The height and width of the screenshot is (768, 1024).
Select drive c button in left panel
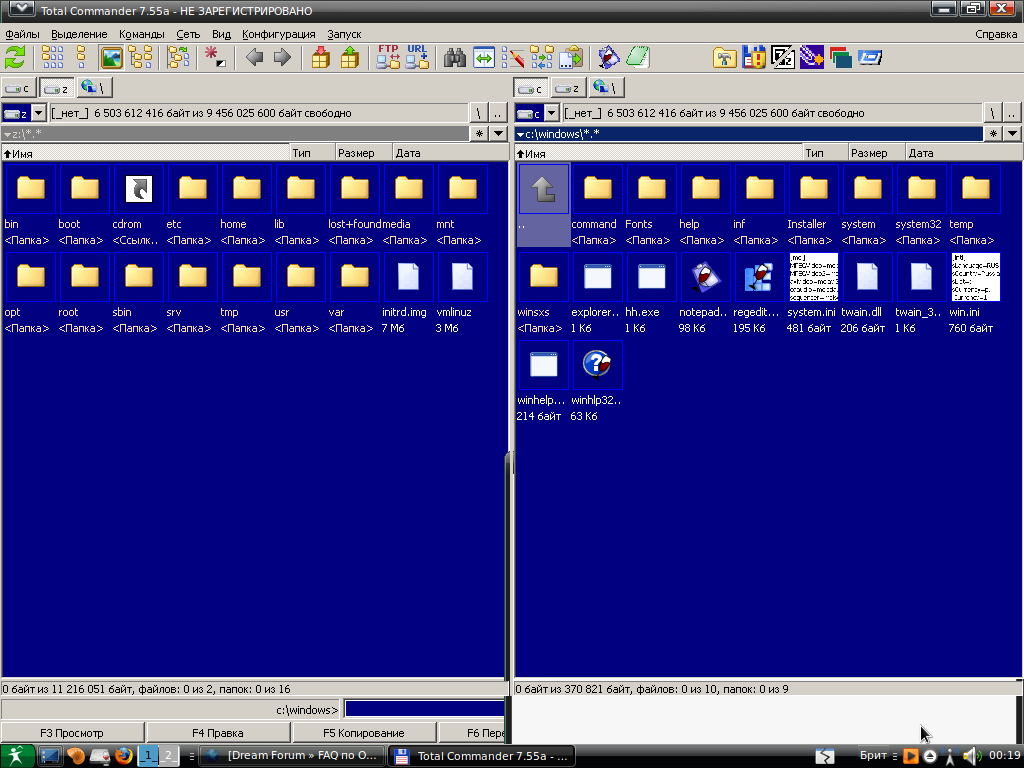pos(18,88)
